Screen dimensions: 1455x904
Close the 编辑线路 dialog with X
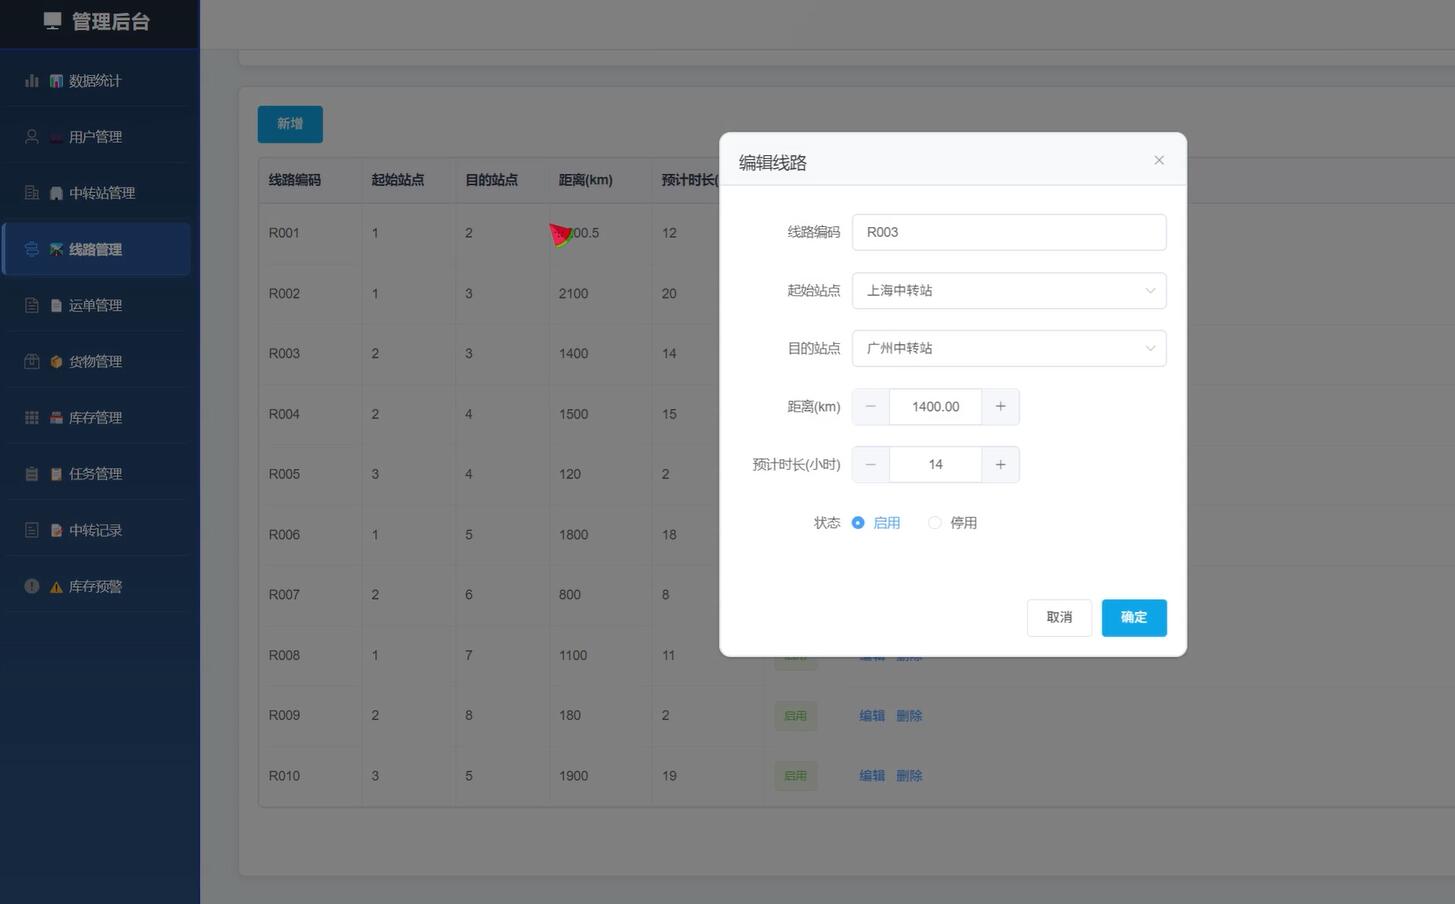[1159, 160]
